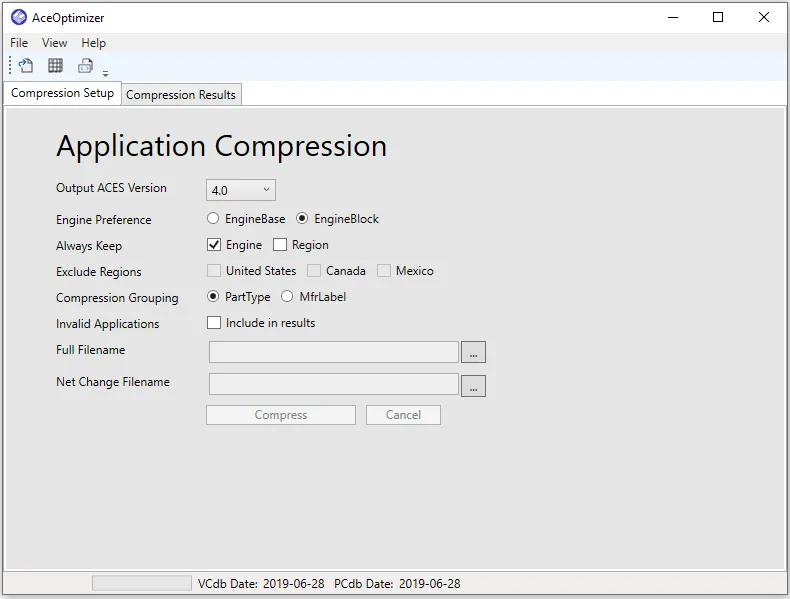Click the status bar progress indicator
Screen dimensions: 790x599
click(x=142, y=583)
